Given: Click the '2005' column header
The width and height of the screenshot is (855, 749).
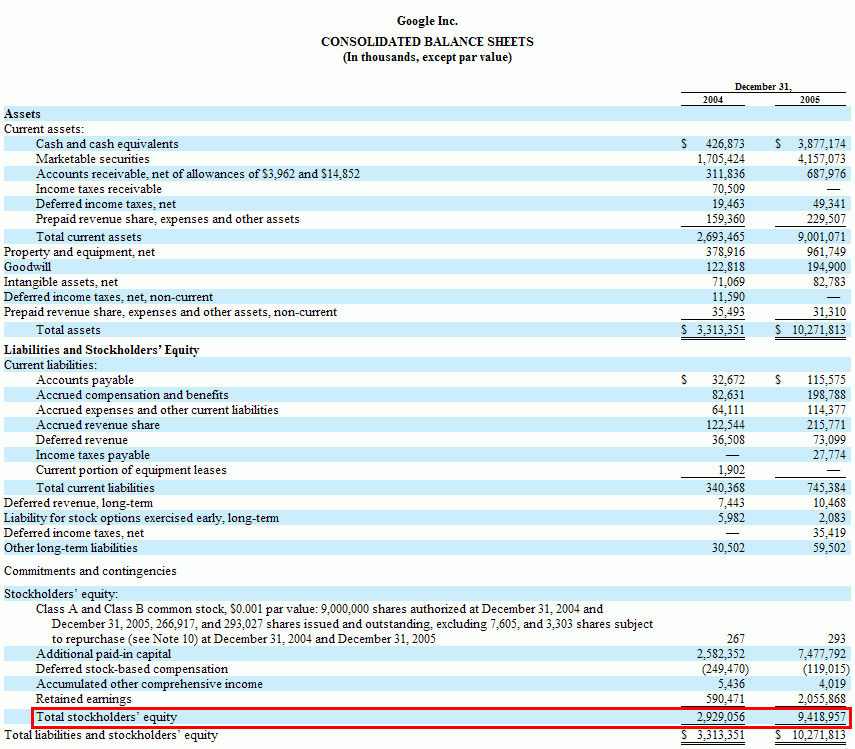Looking at the screenshot, I should [x=810, y=100].
